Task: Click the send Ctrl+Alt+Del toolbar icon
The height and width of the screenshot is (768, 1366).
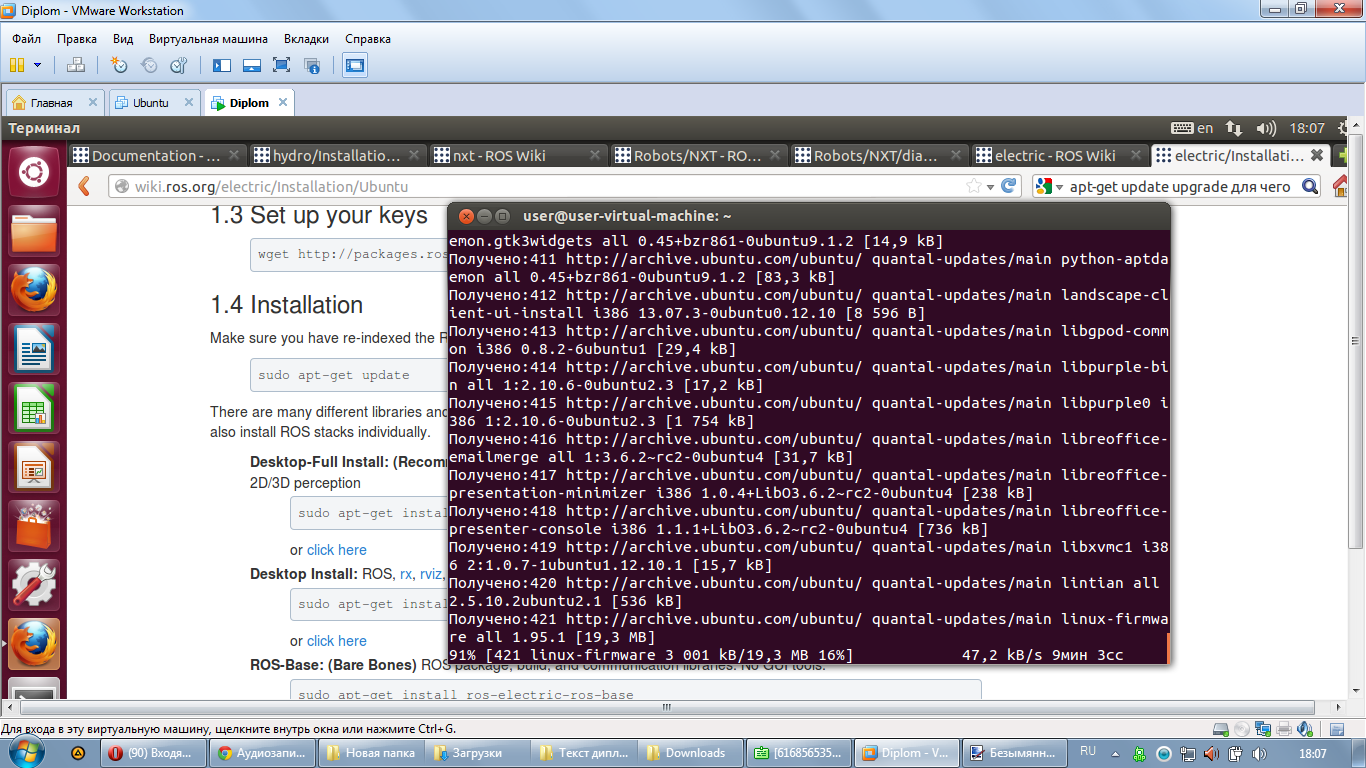Action: click(x=76, y=65)
